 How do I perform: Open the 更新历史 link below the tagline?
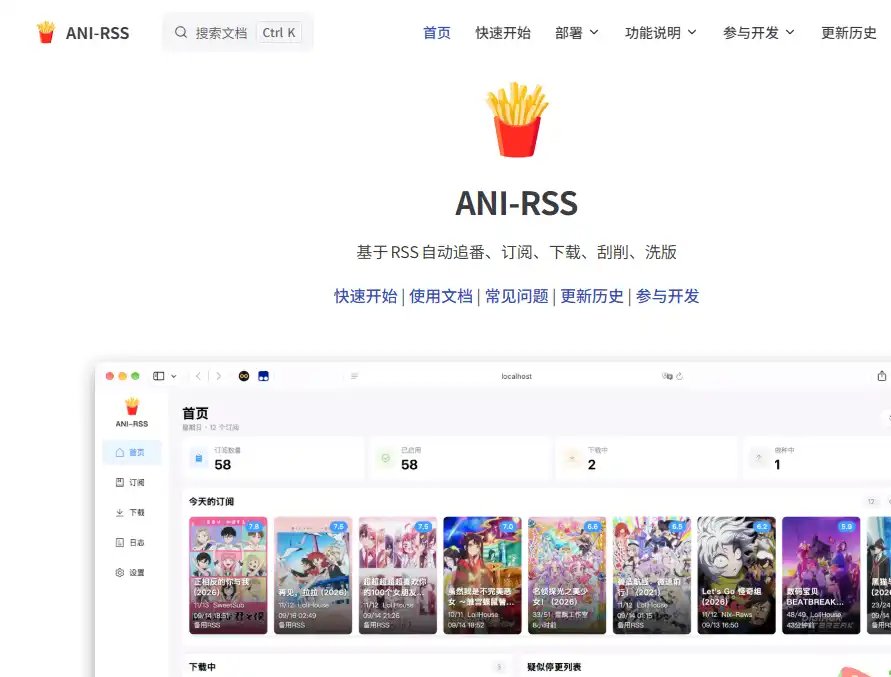592,296
